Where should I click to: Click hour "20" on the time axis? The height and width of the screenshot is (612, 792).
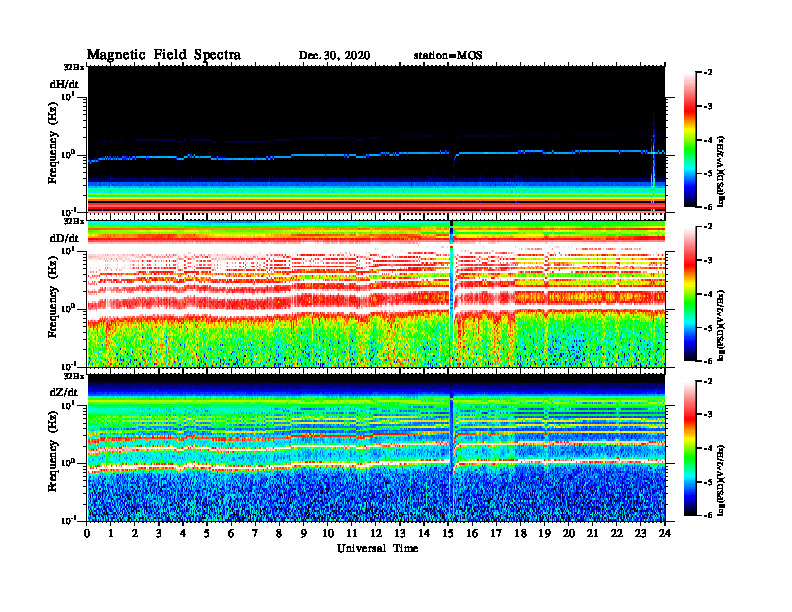click(569, 533)
